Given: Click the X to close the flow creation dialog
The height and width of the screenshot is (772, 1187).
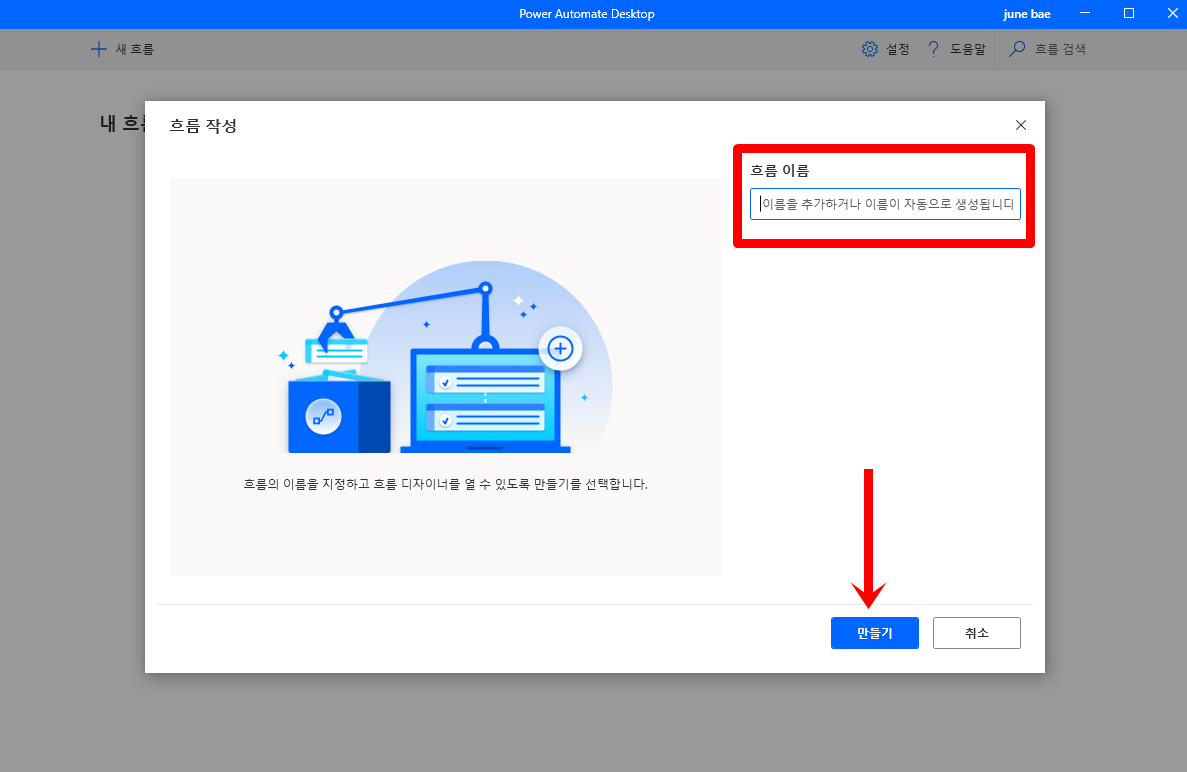Looking at the screenshot, I should coord(1020,125).
